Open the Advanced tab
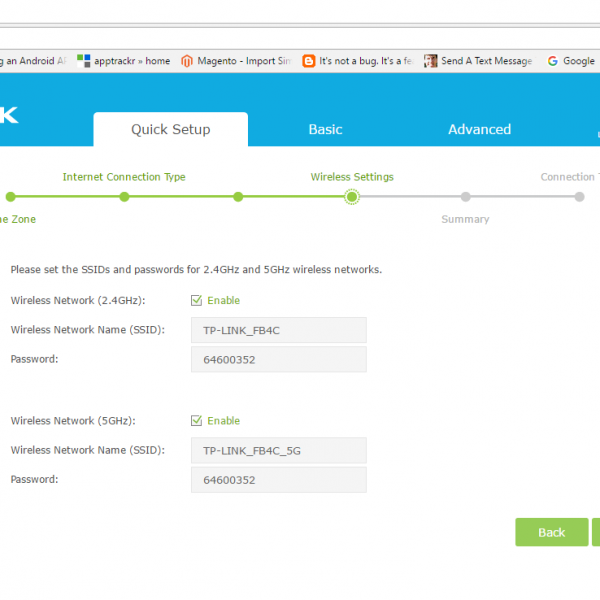600x600 pixels. (479, 130)
